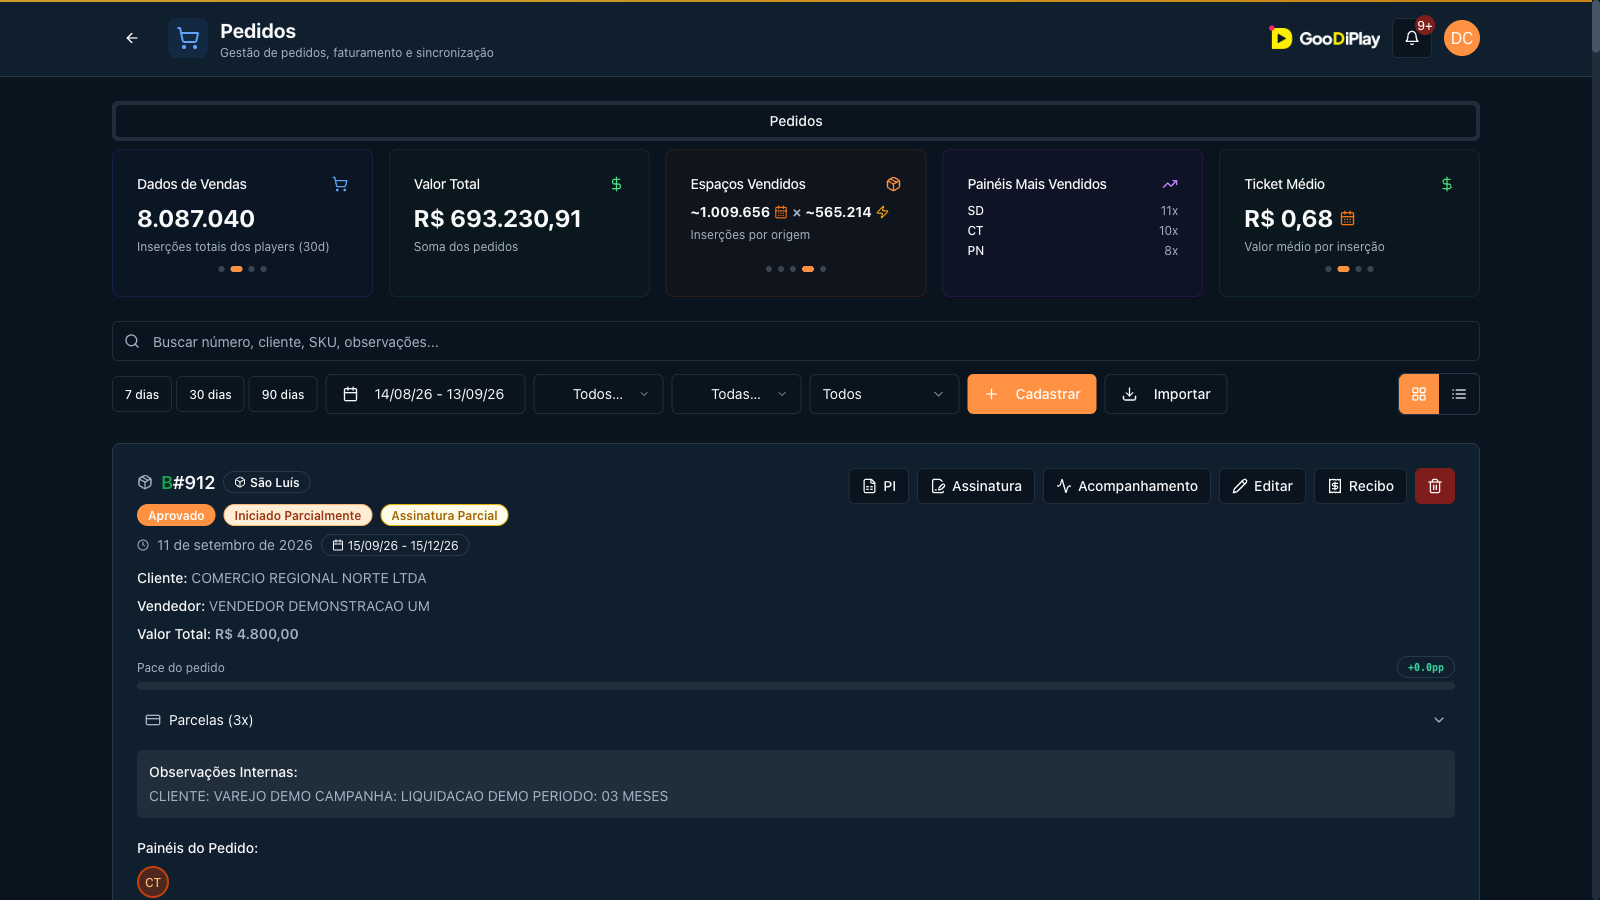Edit order B#912
The width and height of the screenshot is (1600, 900).
click(x=1262, y=486)
